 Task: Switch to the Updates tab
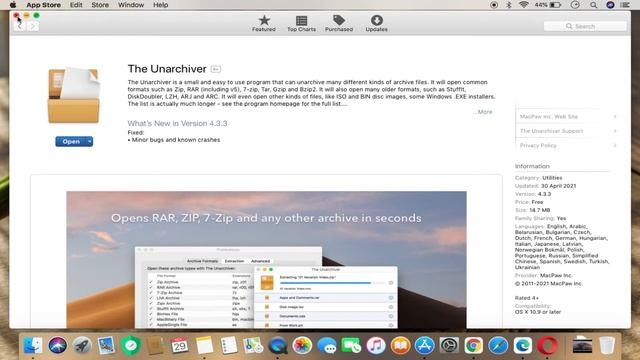click(x=376, y=23)
